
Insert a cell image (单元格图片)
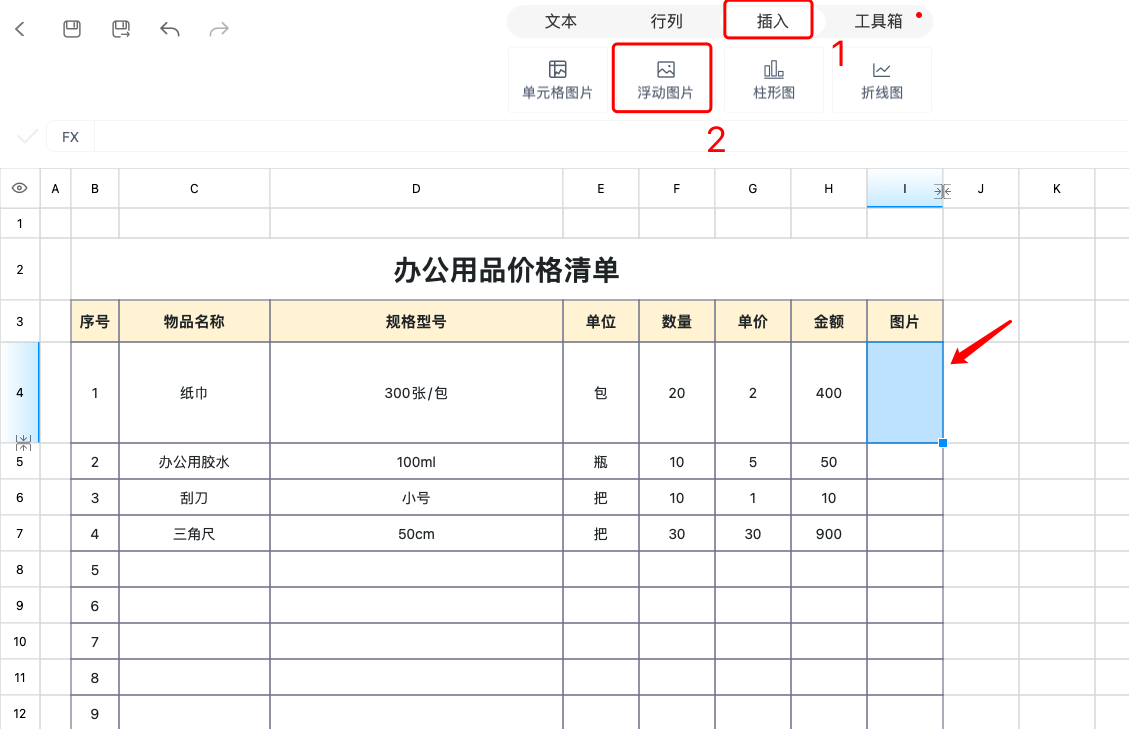pyautogui.click(x=557, y=79)
